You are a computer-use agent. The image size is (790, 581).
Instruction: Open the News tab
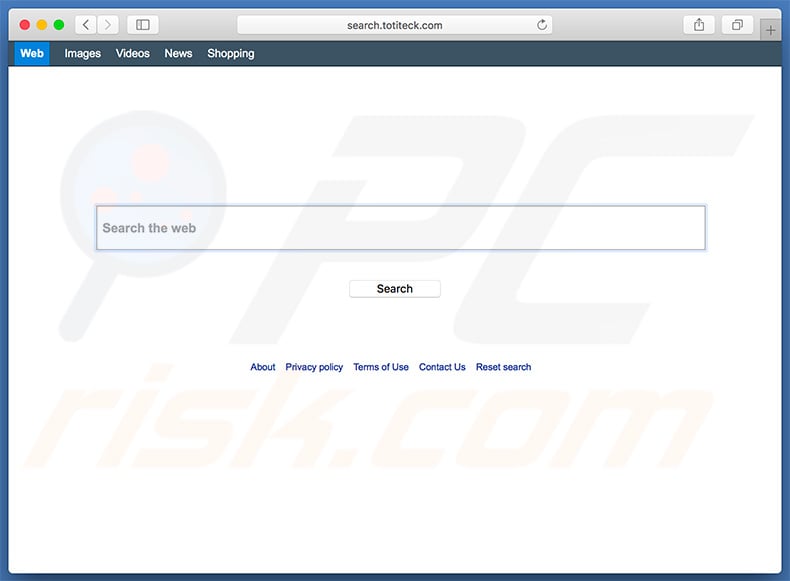pyautogui.click(x=178, y=53)
